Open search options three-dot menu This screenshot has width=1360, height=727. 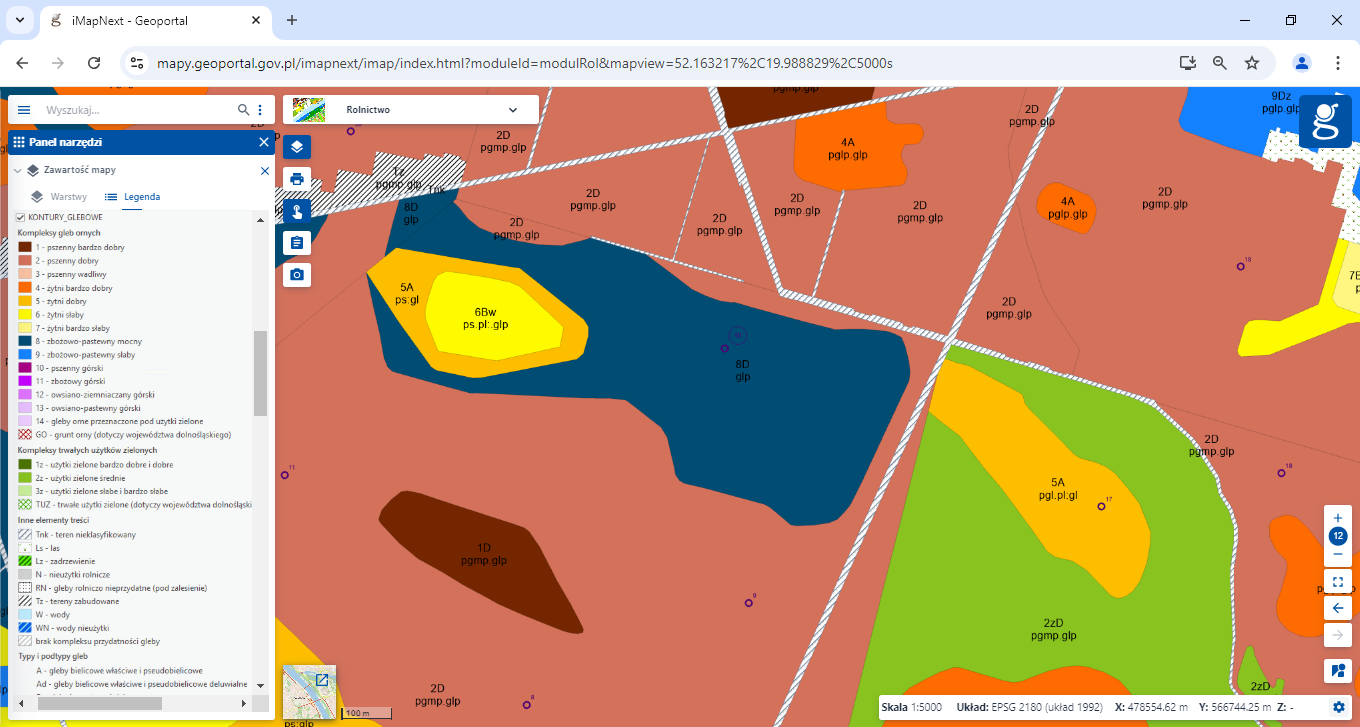click(x=260, y=110)
